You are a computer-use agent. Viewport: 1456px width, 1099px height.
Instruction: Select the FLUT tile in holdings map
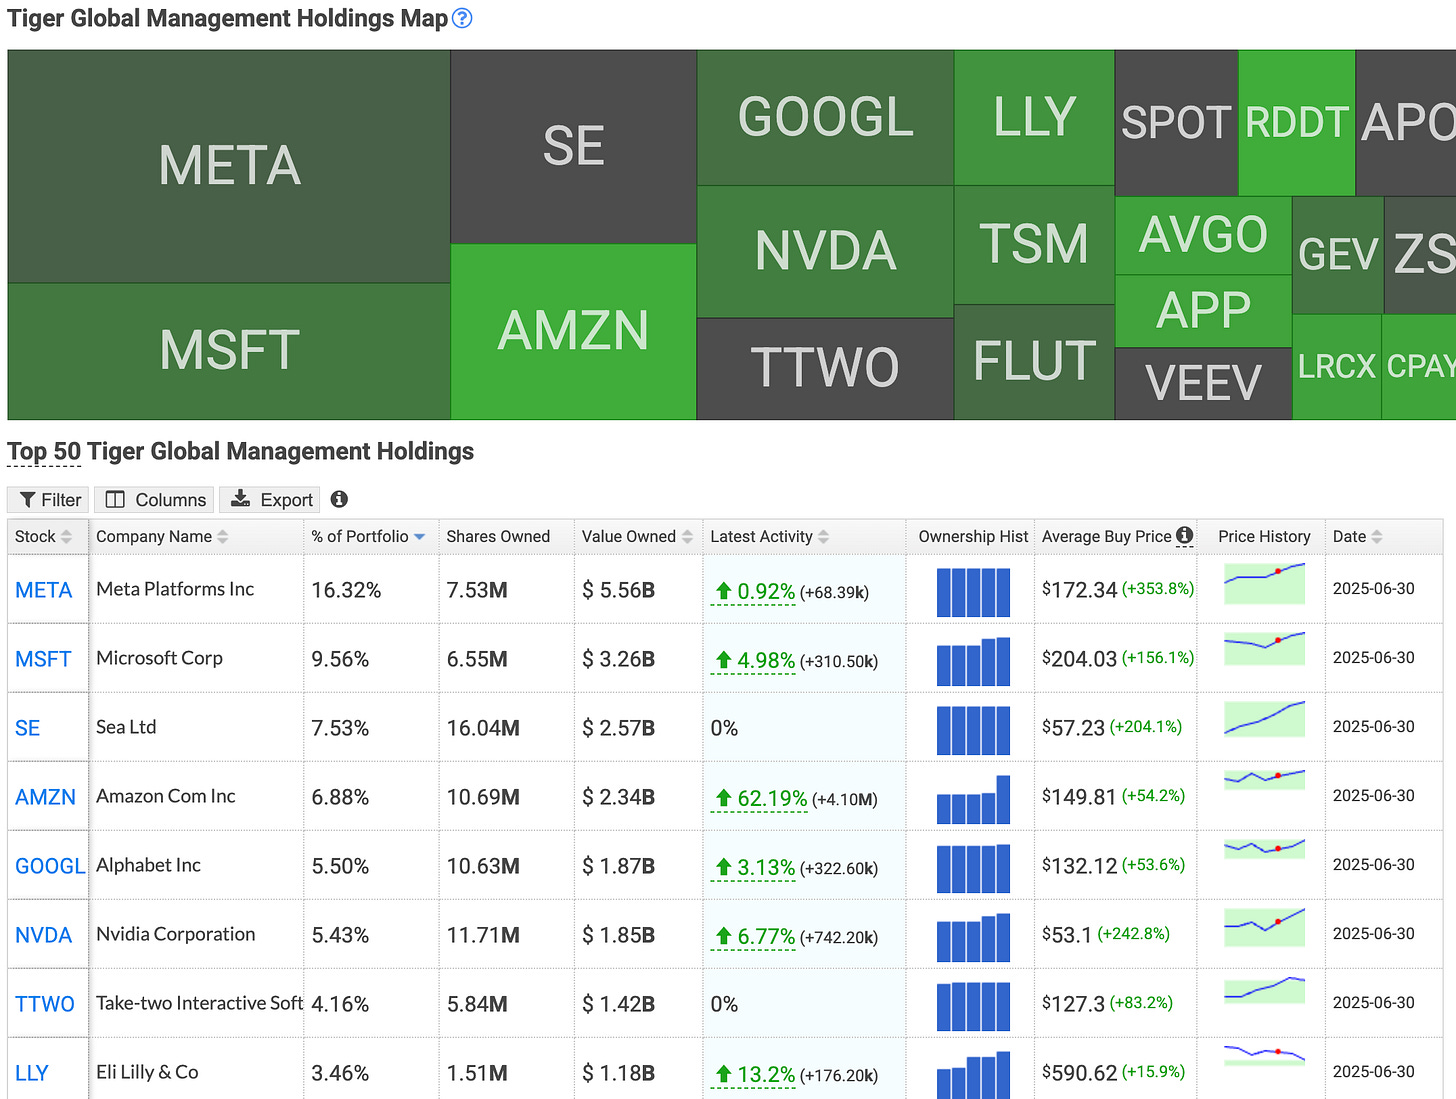point(1034,362)
